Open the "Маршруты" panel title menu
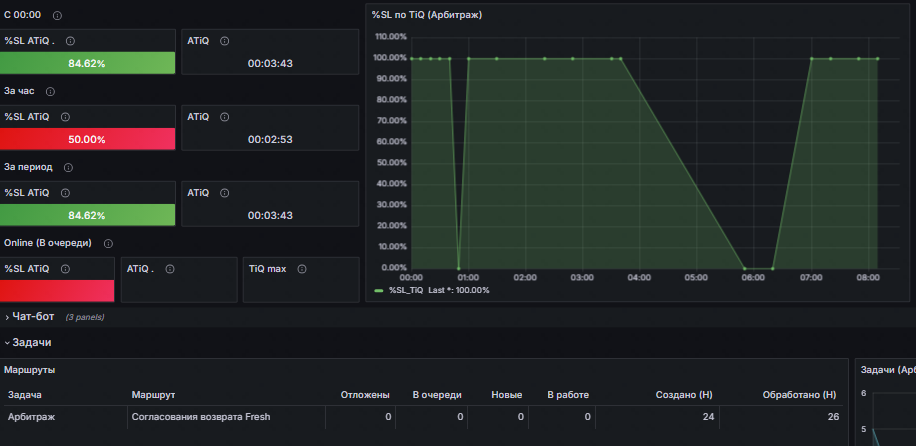The width and height of the screenshot is (916, 446). click(x=30, y=370)
